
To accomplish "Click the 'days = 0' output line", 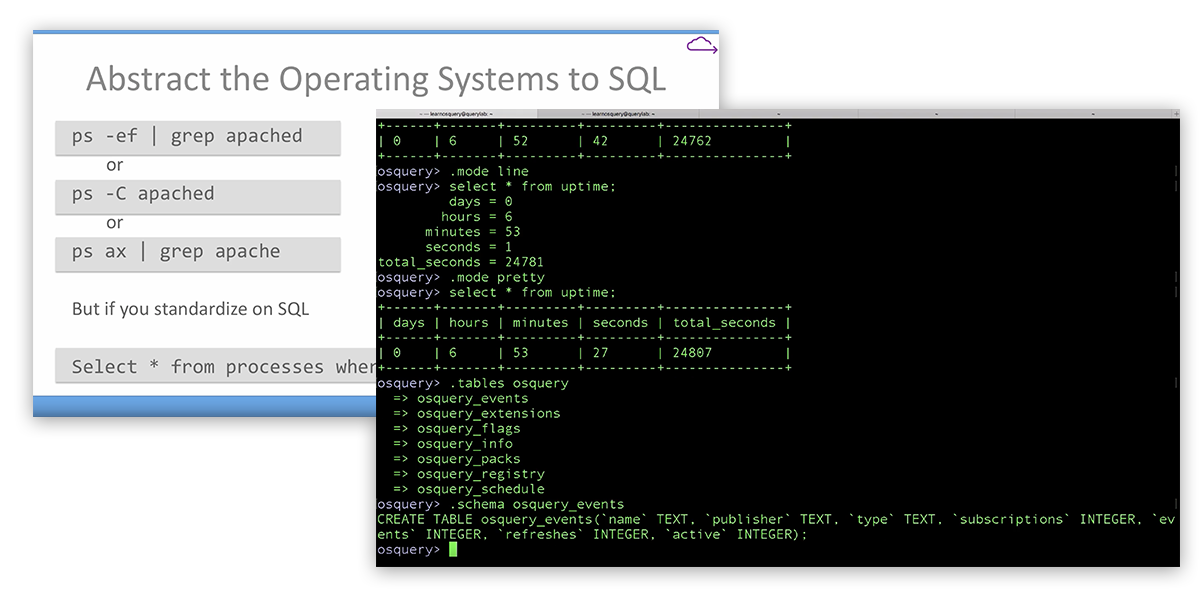I will click(x=480, y=201).
